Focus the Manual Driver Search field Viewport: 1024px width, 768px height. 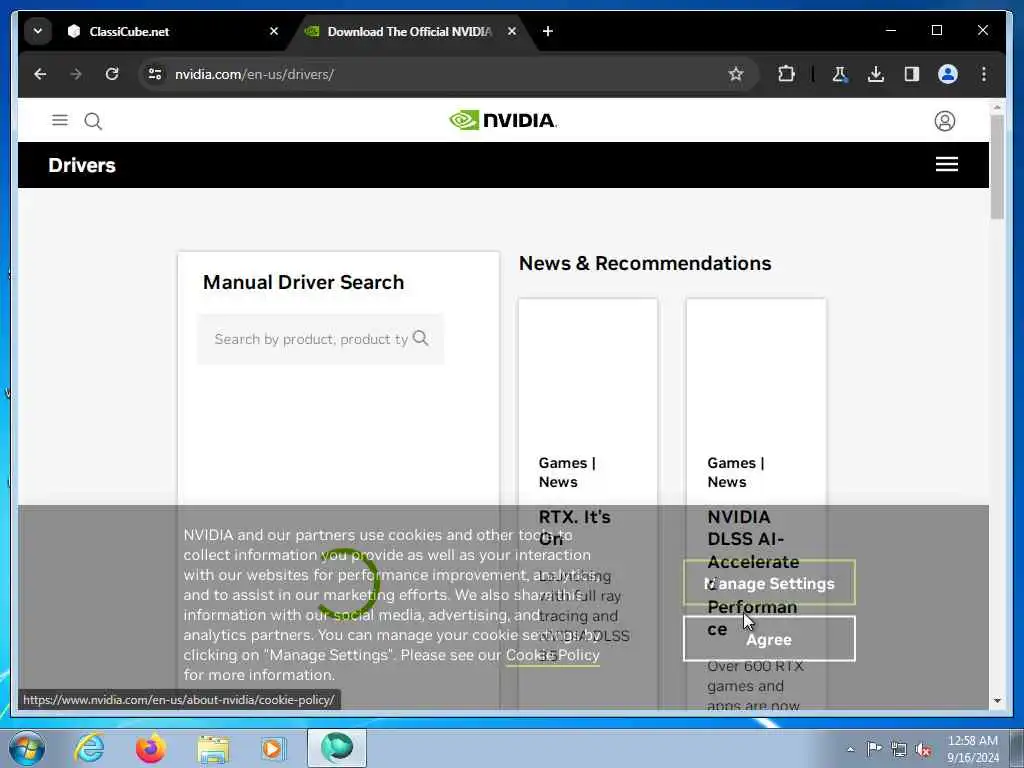pos(320,339)
